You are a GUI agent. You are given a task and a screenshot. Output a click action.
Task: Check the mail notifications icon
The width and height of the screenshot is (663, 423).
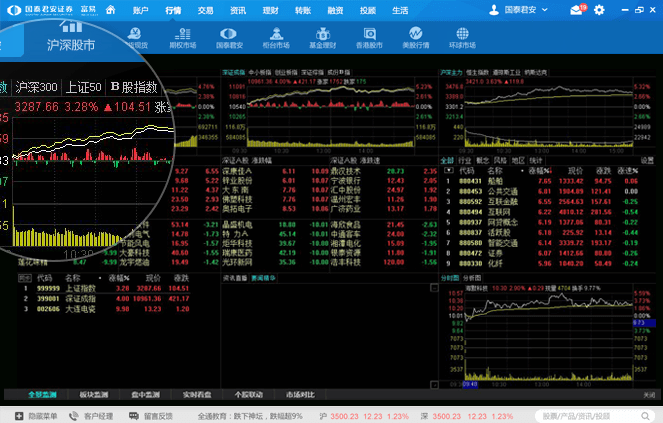coord(577,10)
